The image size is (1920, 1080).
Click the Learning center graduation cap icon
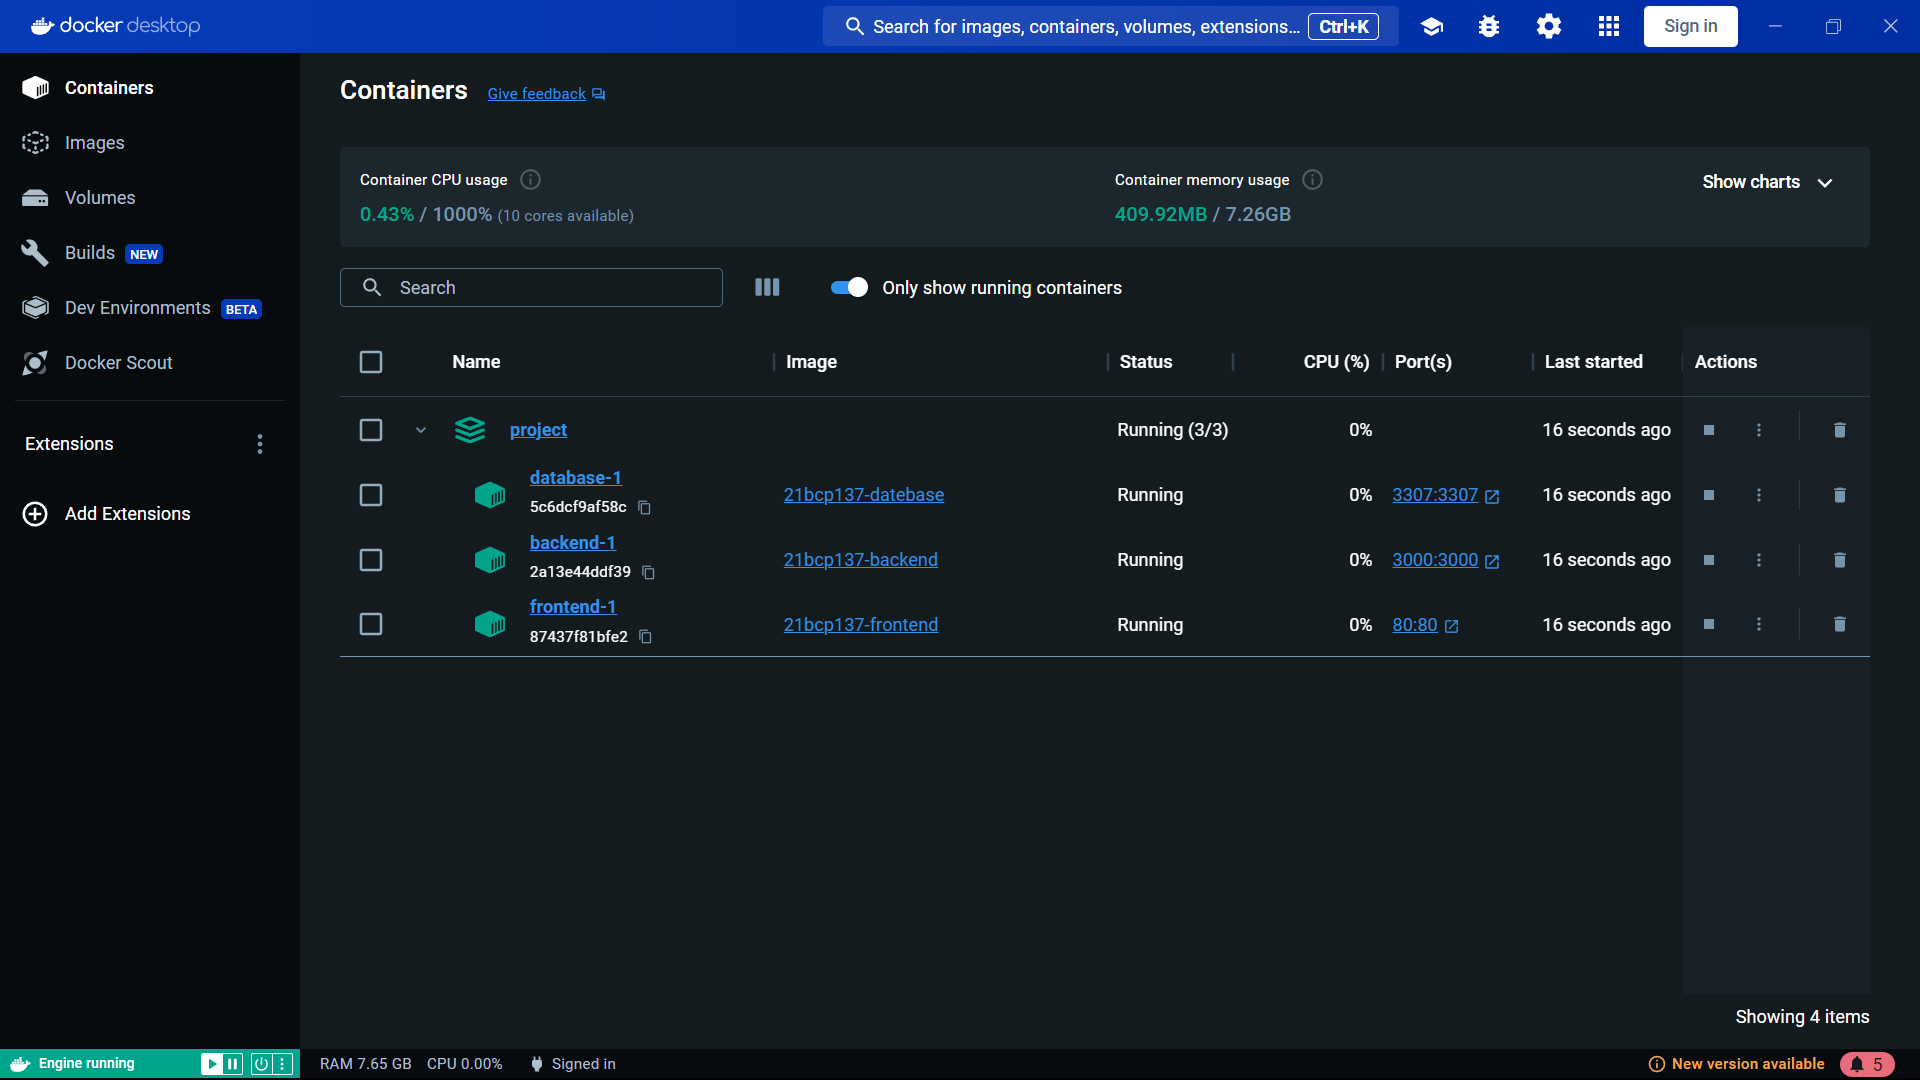[1431, 27]
